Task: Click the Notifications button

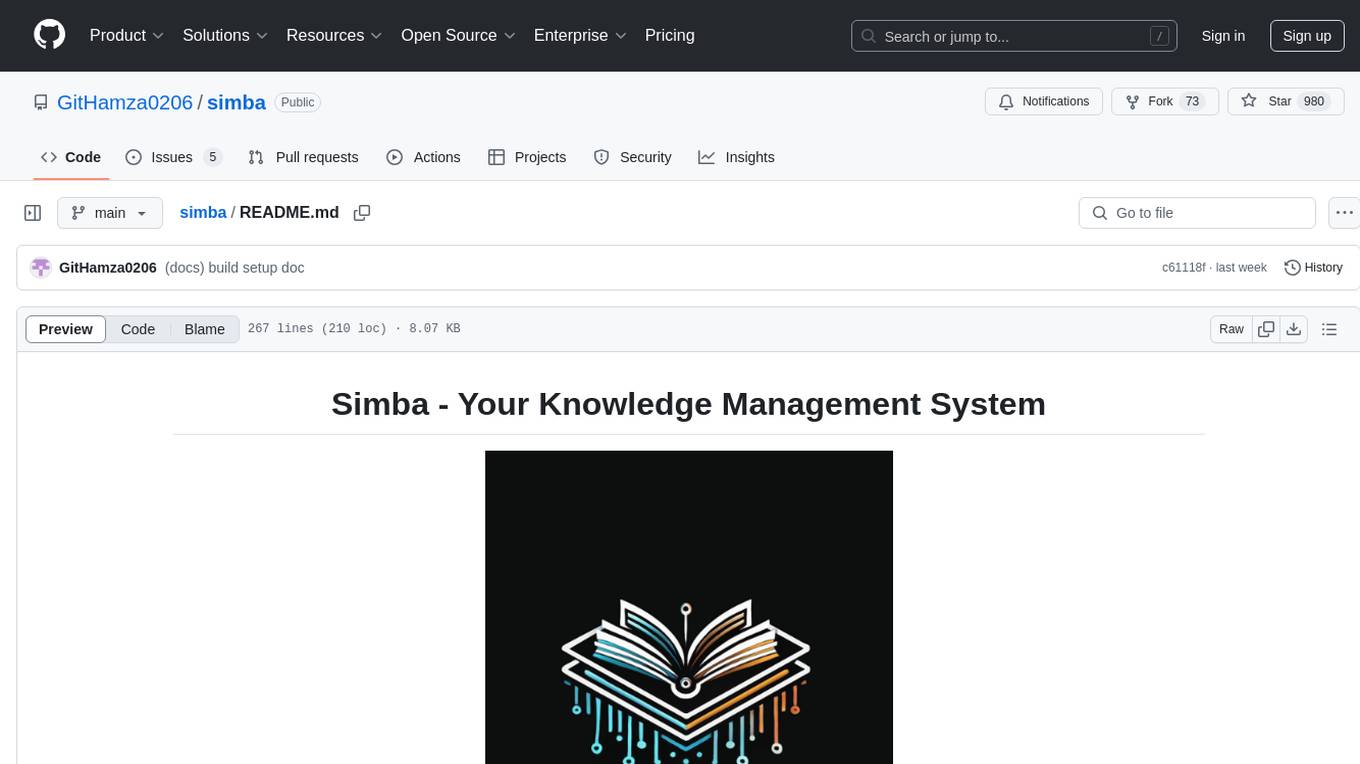Action: (1044, 102)
